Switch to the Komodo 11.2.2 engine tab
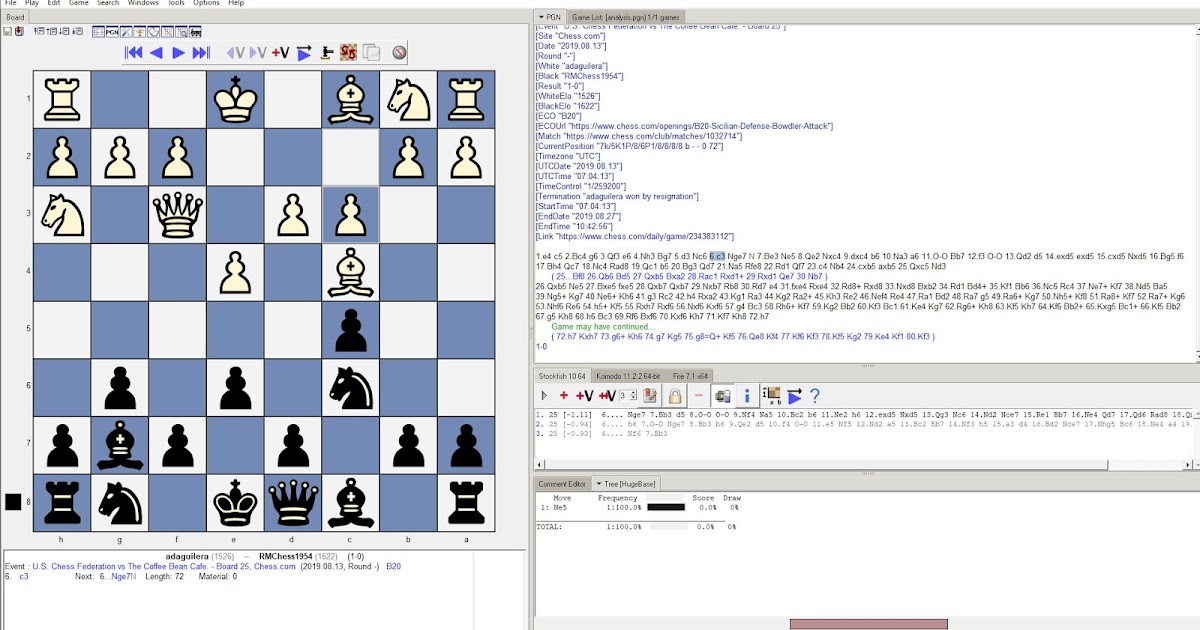Viewport: 1200px width, 630px height. [630, 378]
